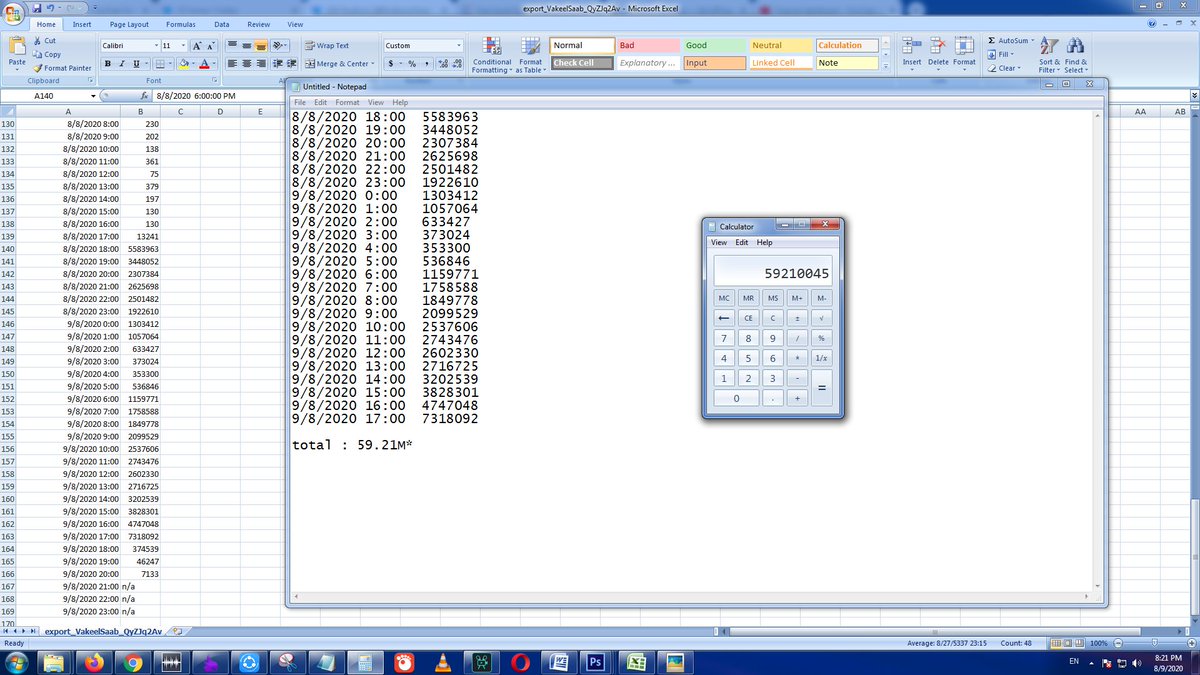The image size is (1200, 675).
Task: Click the Insert cells icon
Action: pyautogui.click(x=912, y=46)
